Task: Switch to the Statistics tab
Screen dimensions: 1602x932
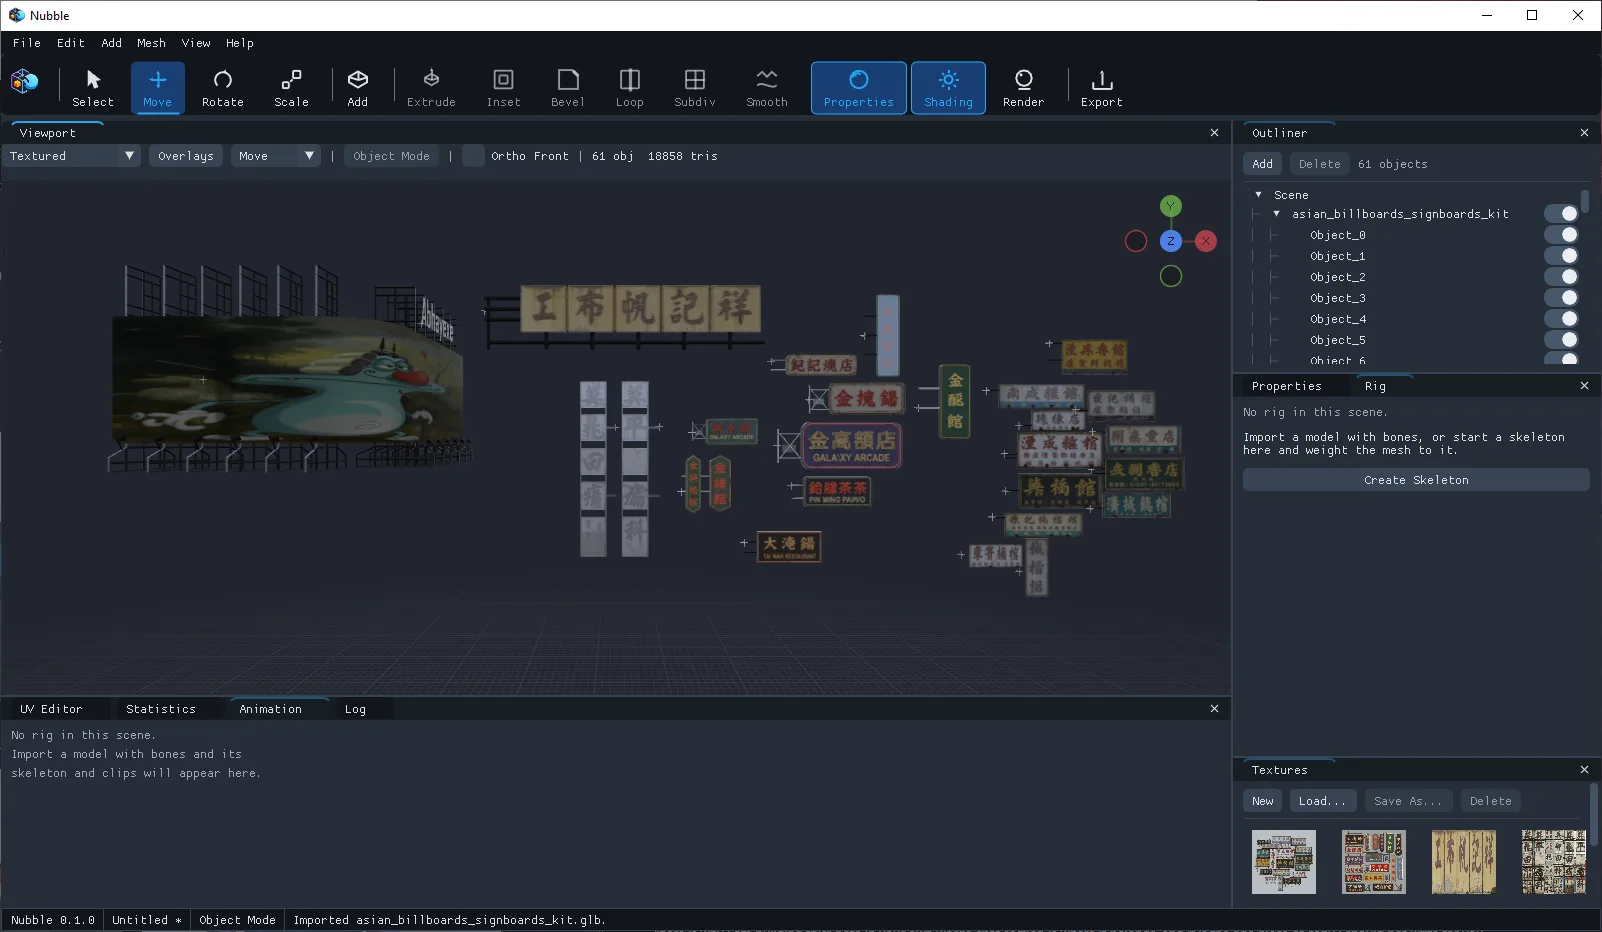Action: point(161,709)
